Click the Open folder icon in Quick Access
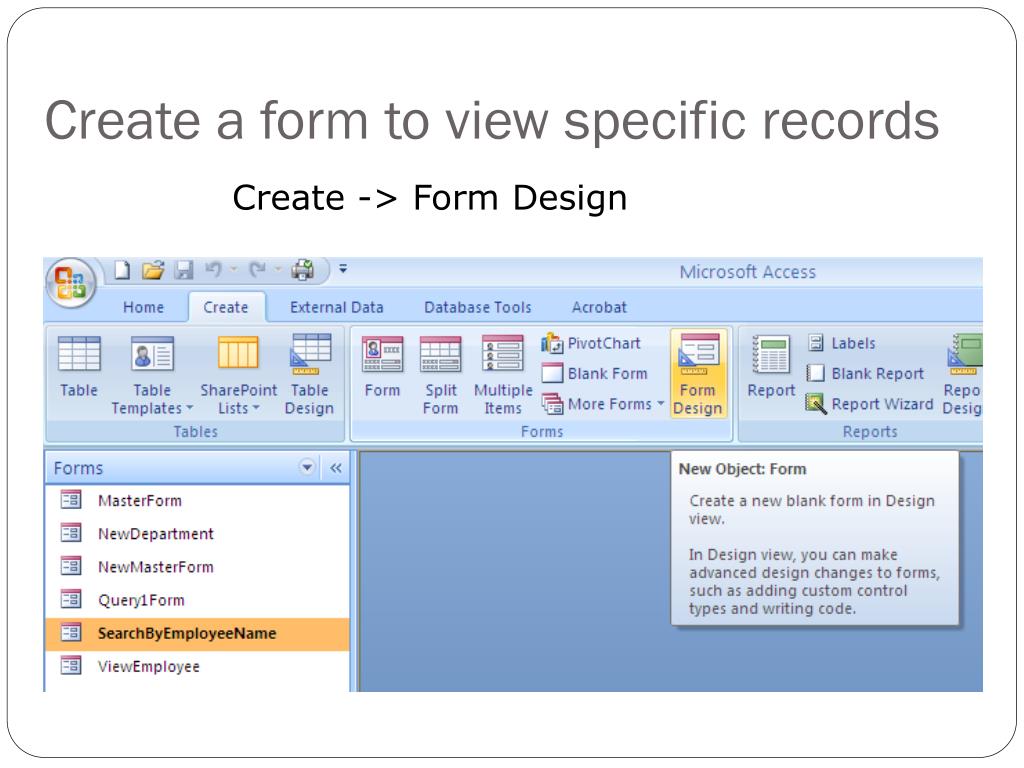This screenshot has width=1024, height=768. 153,270
